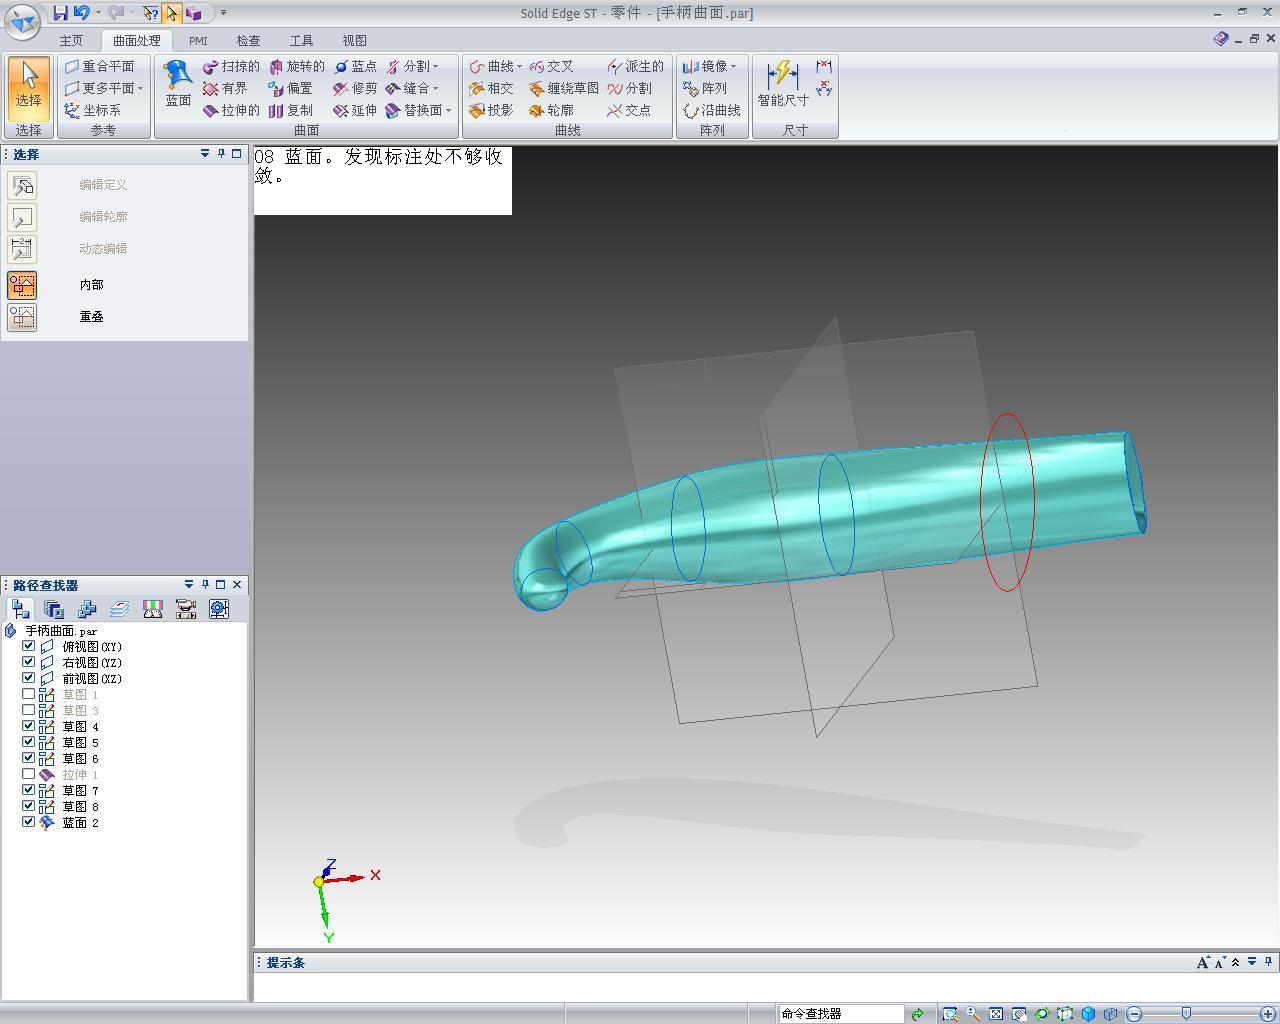Image resolution: width=1280 pixels, height=1024 pixels.
Task: Enable the checkbox for 草图 1
Action: (29, 694)
